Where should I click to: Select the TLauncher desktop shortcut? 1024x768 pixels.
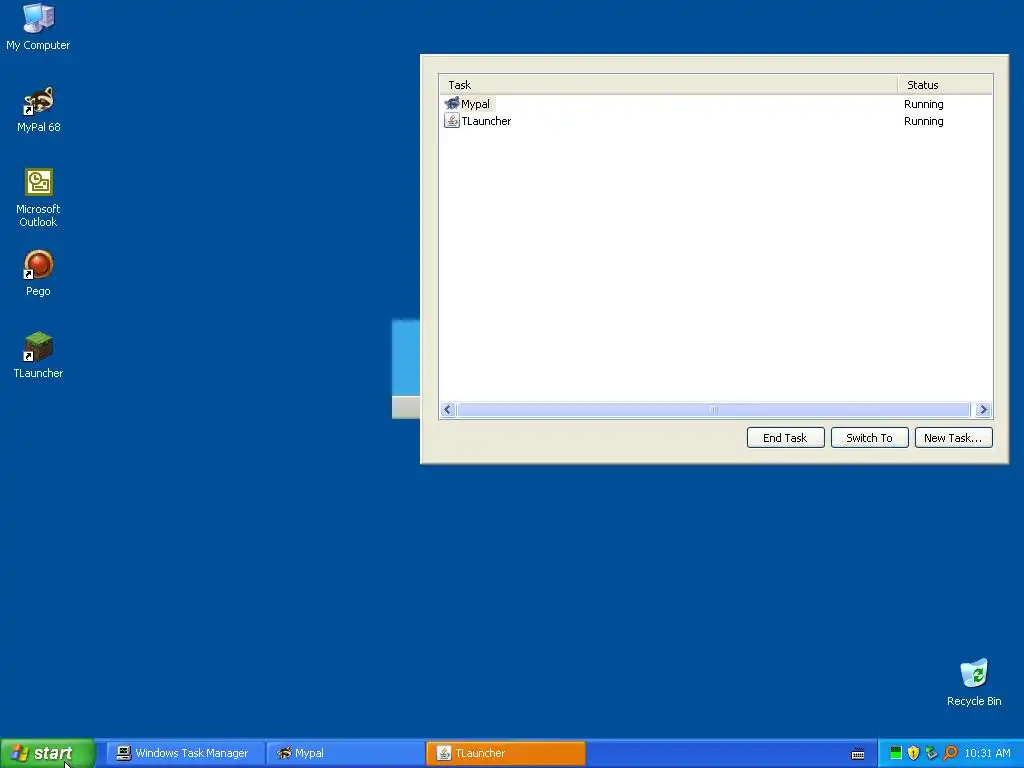[38, 355]
